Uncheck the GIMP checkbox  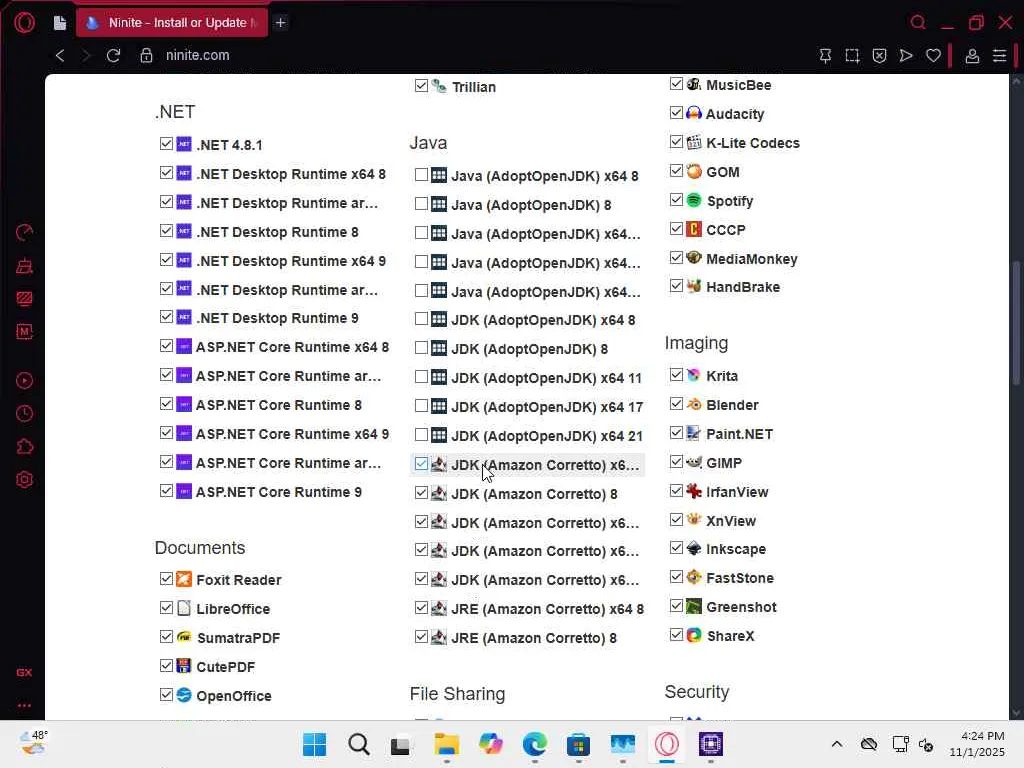677,462
